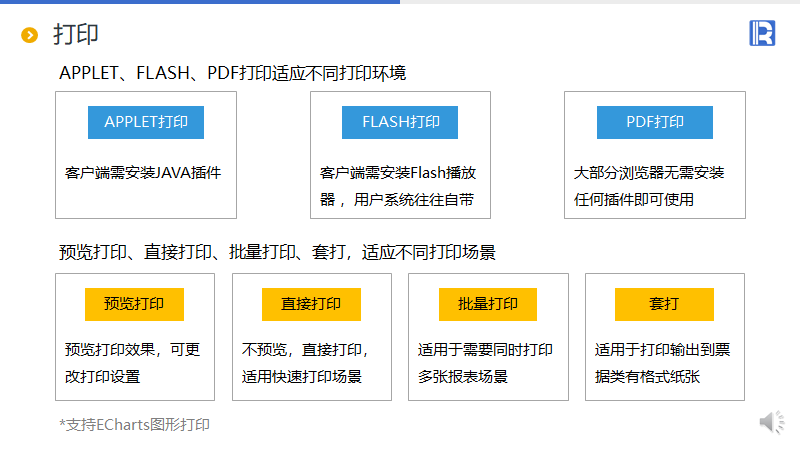Click text 不预览，直接打印

(x=305, y=350)
